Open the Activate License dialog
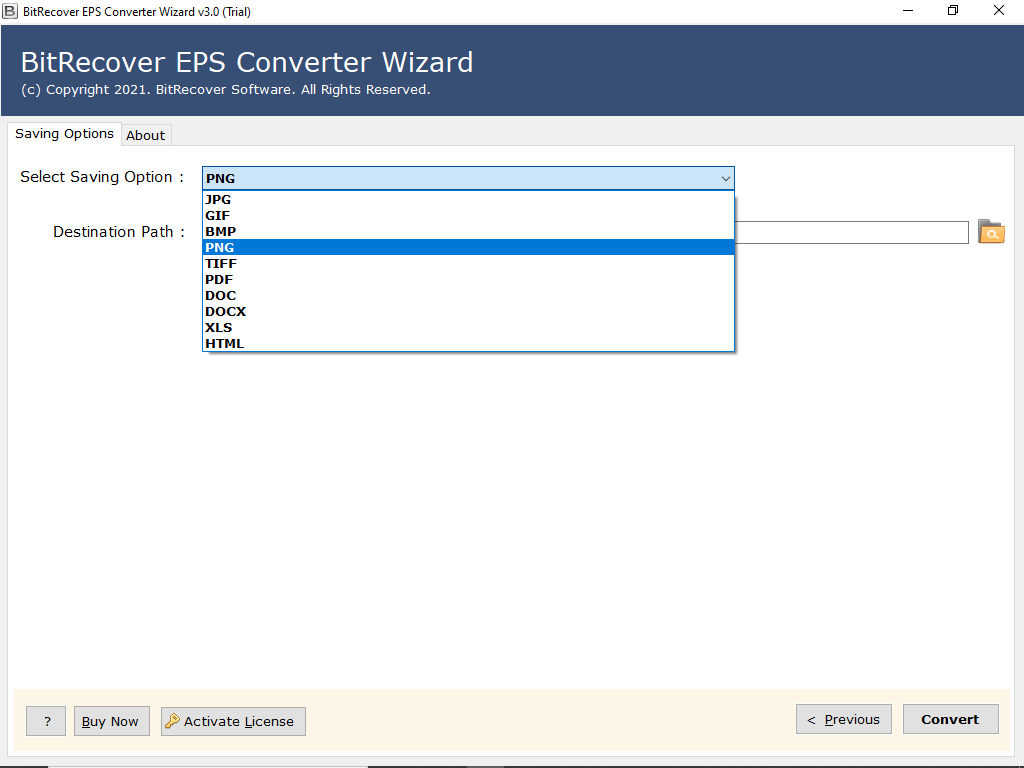 233,721
